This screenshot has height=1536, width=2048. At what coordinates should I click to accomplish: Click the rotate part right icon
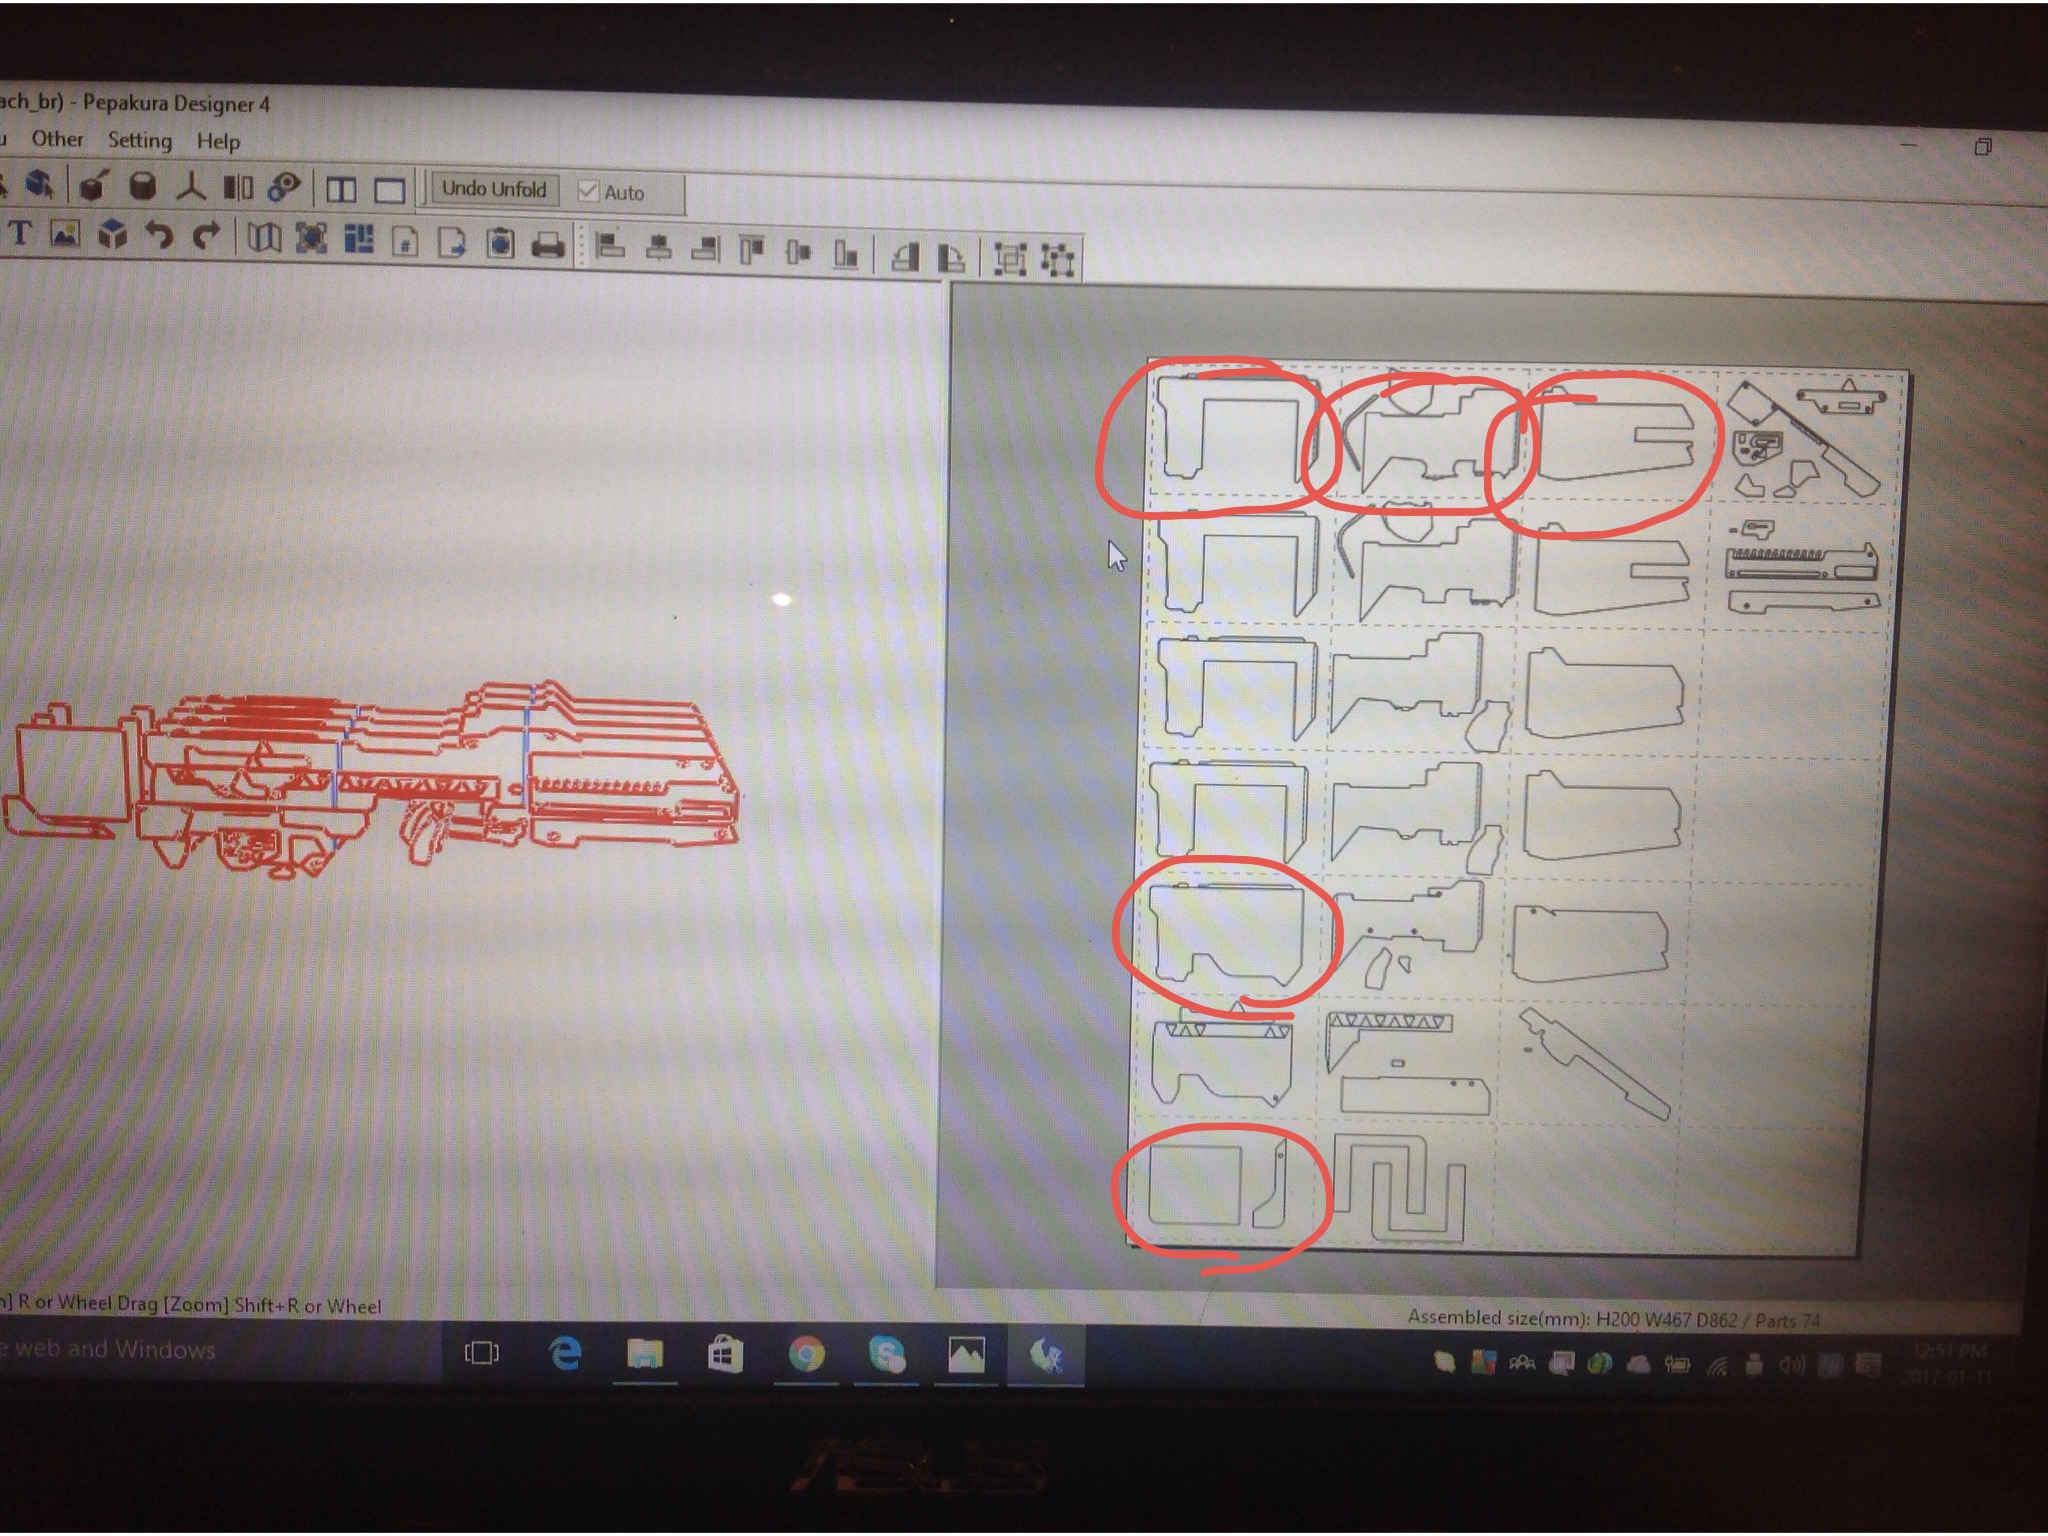coord(951,258)
